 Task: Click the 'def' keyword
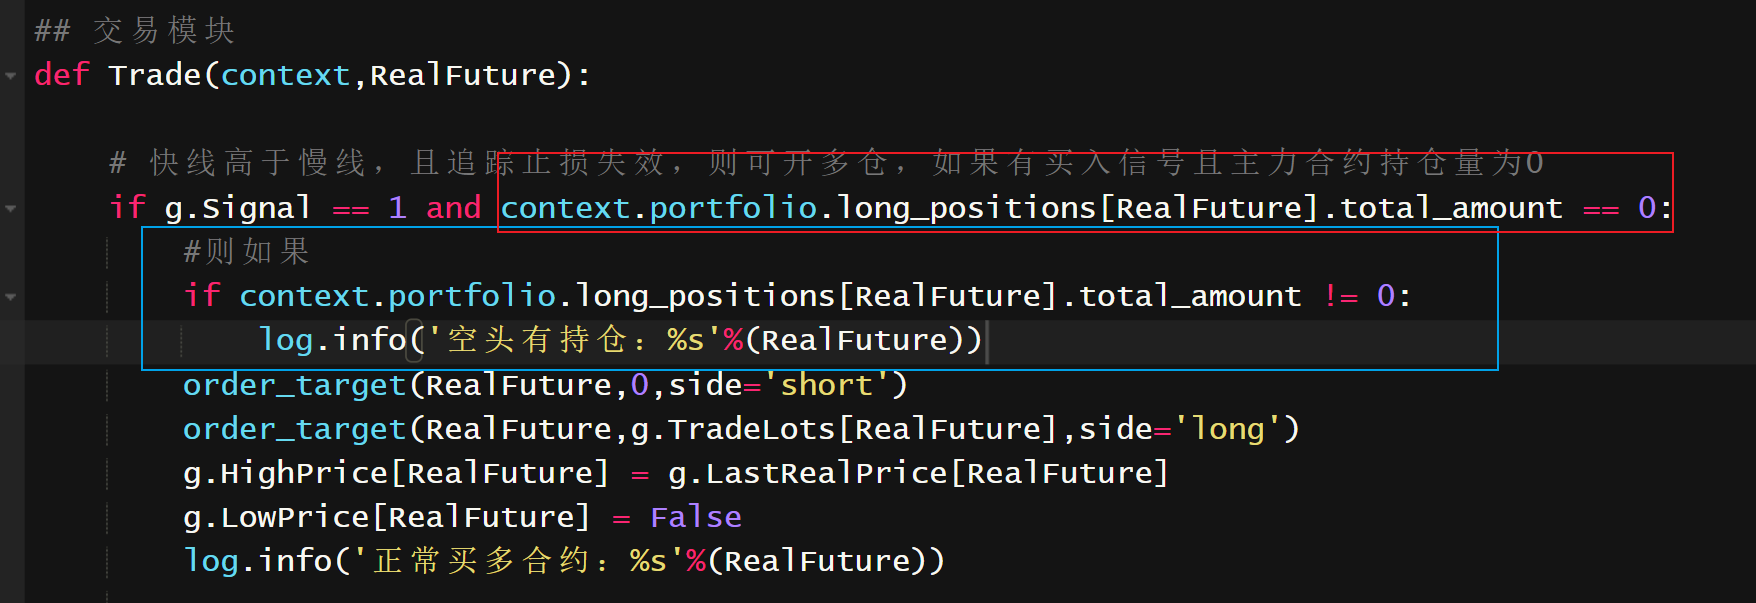point(62,75)
